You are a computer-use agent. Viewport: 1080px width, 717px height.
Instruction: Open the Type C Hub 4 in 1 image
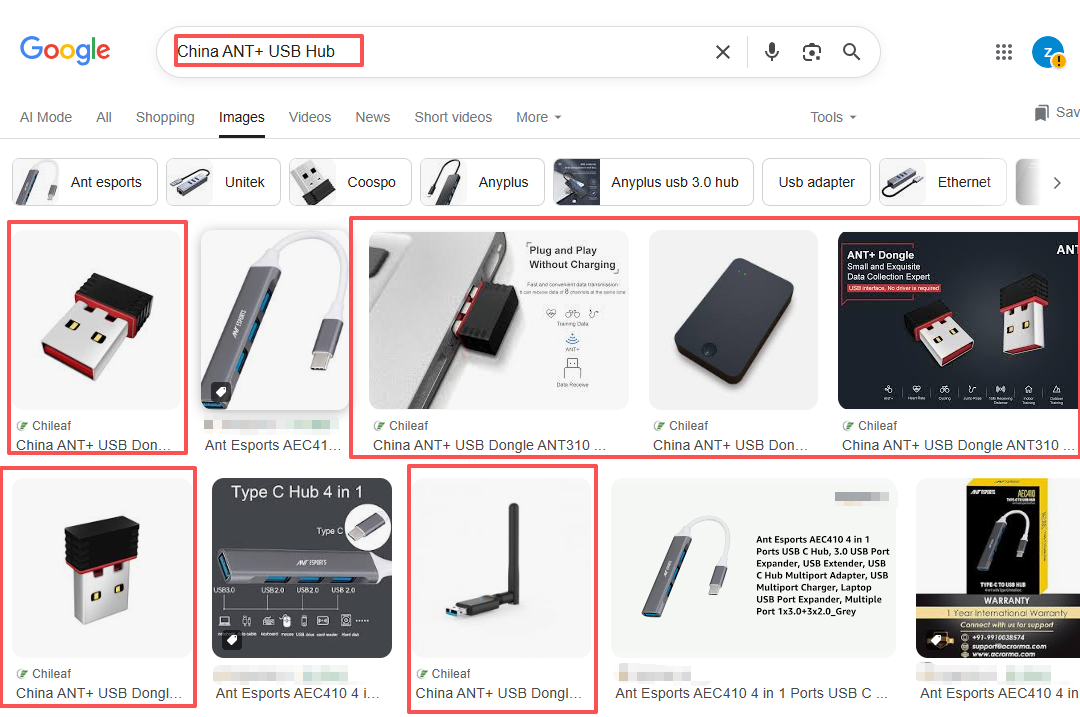click(x=301, y=568)
